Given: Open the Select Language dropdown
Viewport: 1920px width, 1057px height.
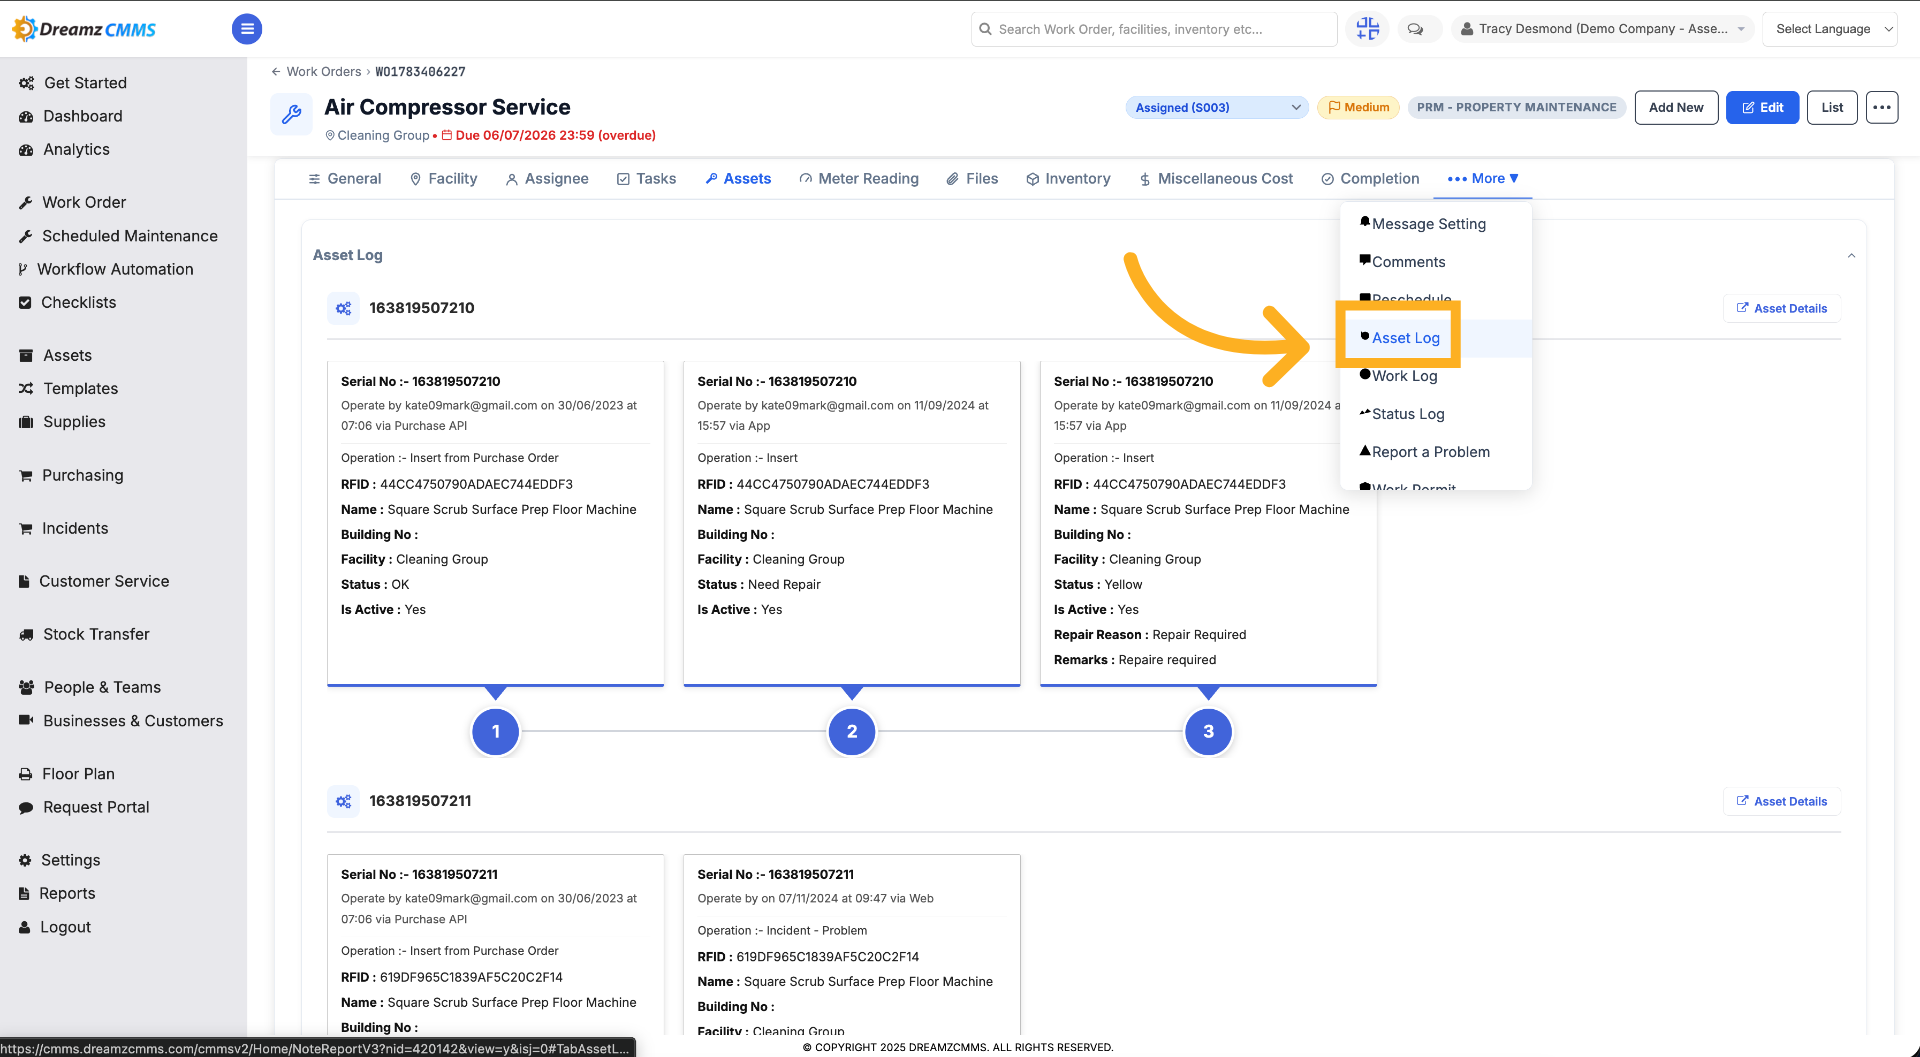Looking at the screenshot, I should tap(1831, 29).
